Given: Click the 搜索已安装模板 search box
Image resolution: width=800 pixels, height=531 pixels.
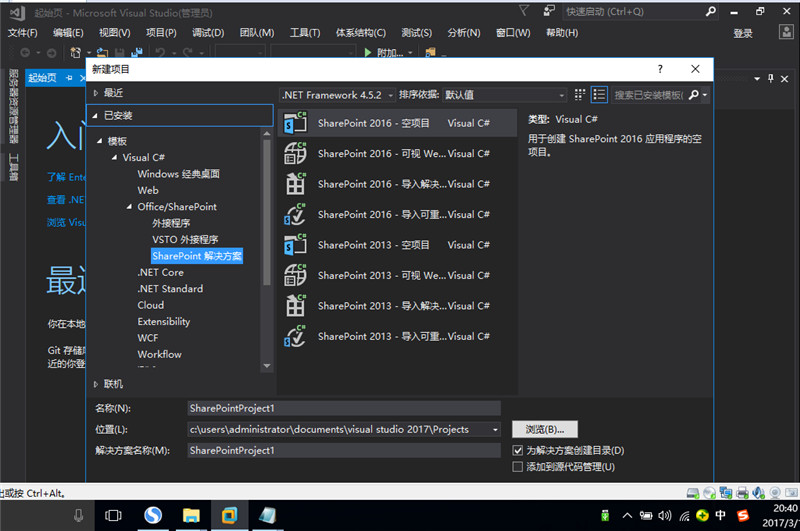Looking at the screenshot, I should 648,95.
